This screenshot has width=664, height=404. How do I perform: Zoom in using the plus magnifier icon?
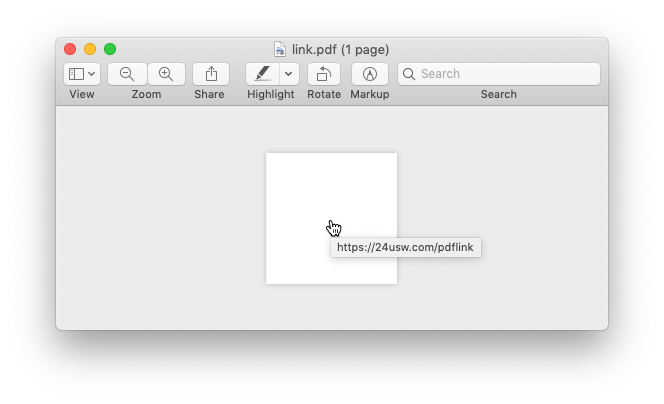pyautogui.click(x=166, y=74)
